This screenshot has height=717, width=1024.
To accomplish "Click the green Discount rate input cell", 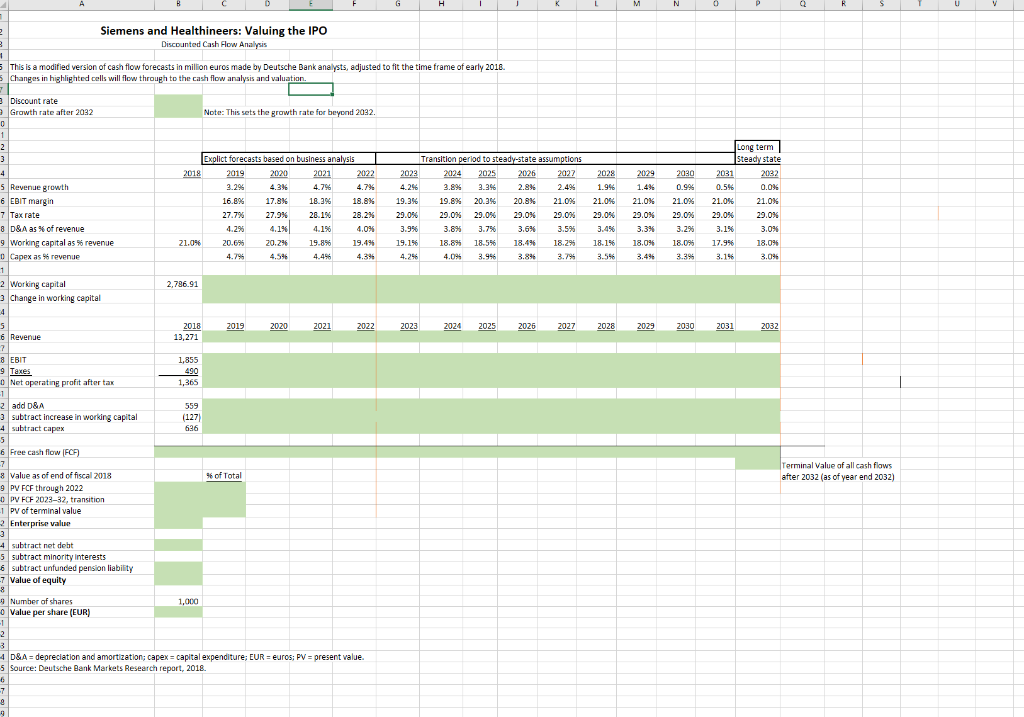I will (x=178, y=101).
